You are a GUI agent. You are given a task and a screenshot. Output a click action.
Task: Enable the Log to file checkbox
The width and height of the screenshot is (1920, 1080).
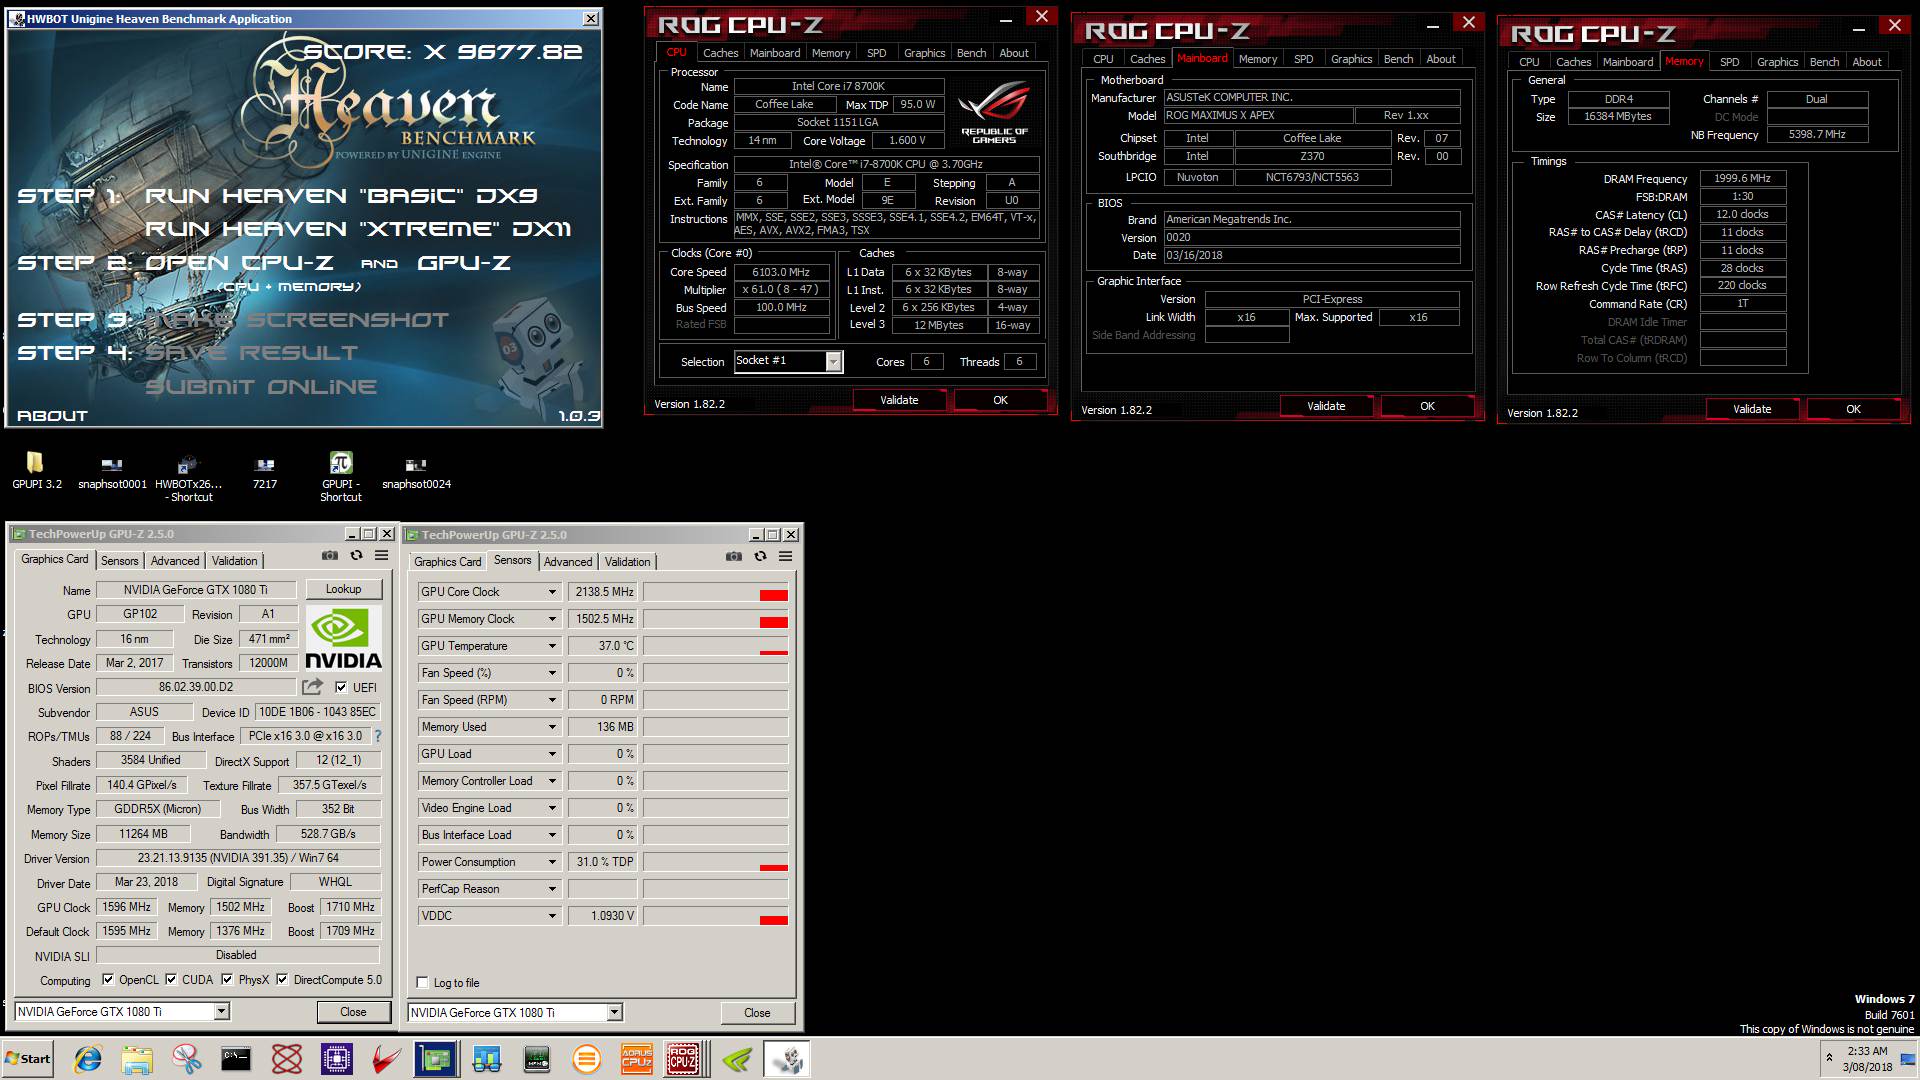click(x=422, y=983)
